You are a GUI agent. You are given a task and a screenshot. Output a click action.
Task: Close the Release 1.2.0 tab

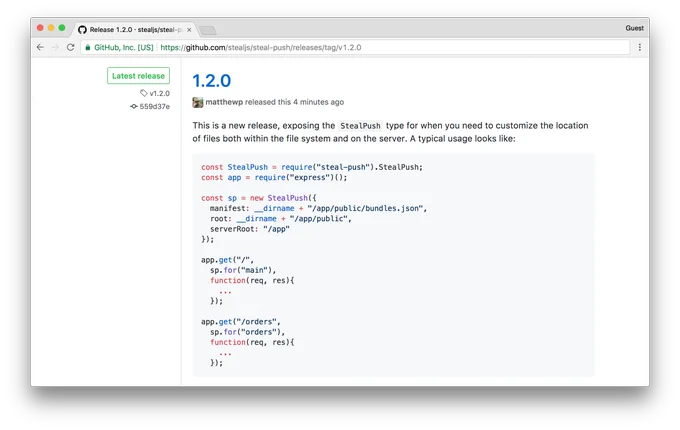(189, 30)
